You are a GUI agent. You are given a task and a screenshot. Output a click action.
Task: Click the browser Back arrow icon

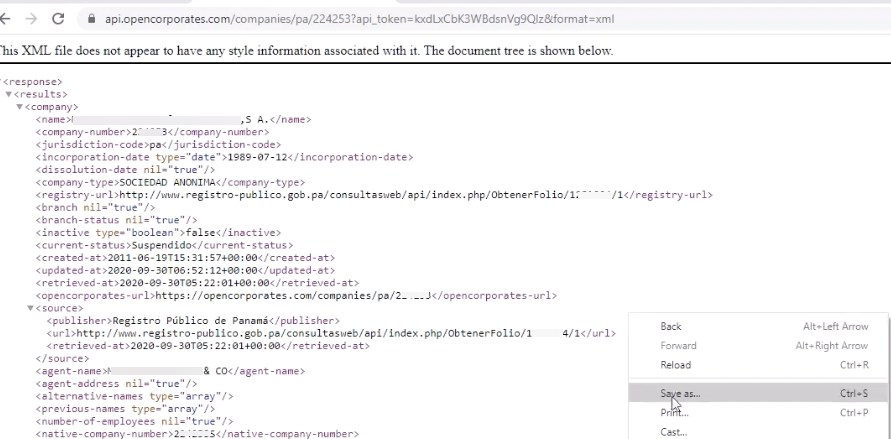5,19
